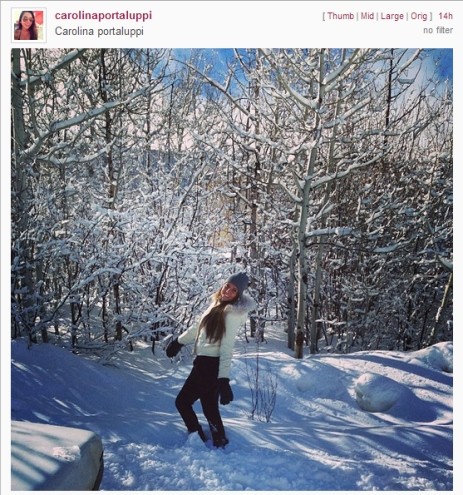This screenshot has width=463, height=495.
Task: Open the carolinaportaluppi profile avatar
Action: pyautogui.click(x=29, y=25)
